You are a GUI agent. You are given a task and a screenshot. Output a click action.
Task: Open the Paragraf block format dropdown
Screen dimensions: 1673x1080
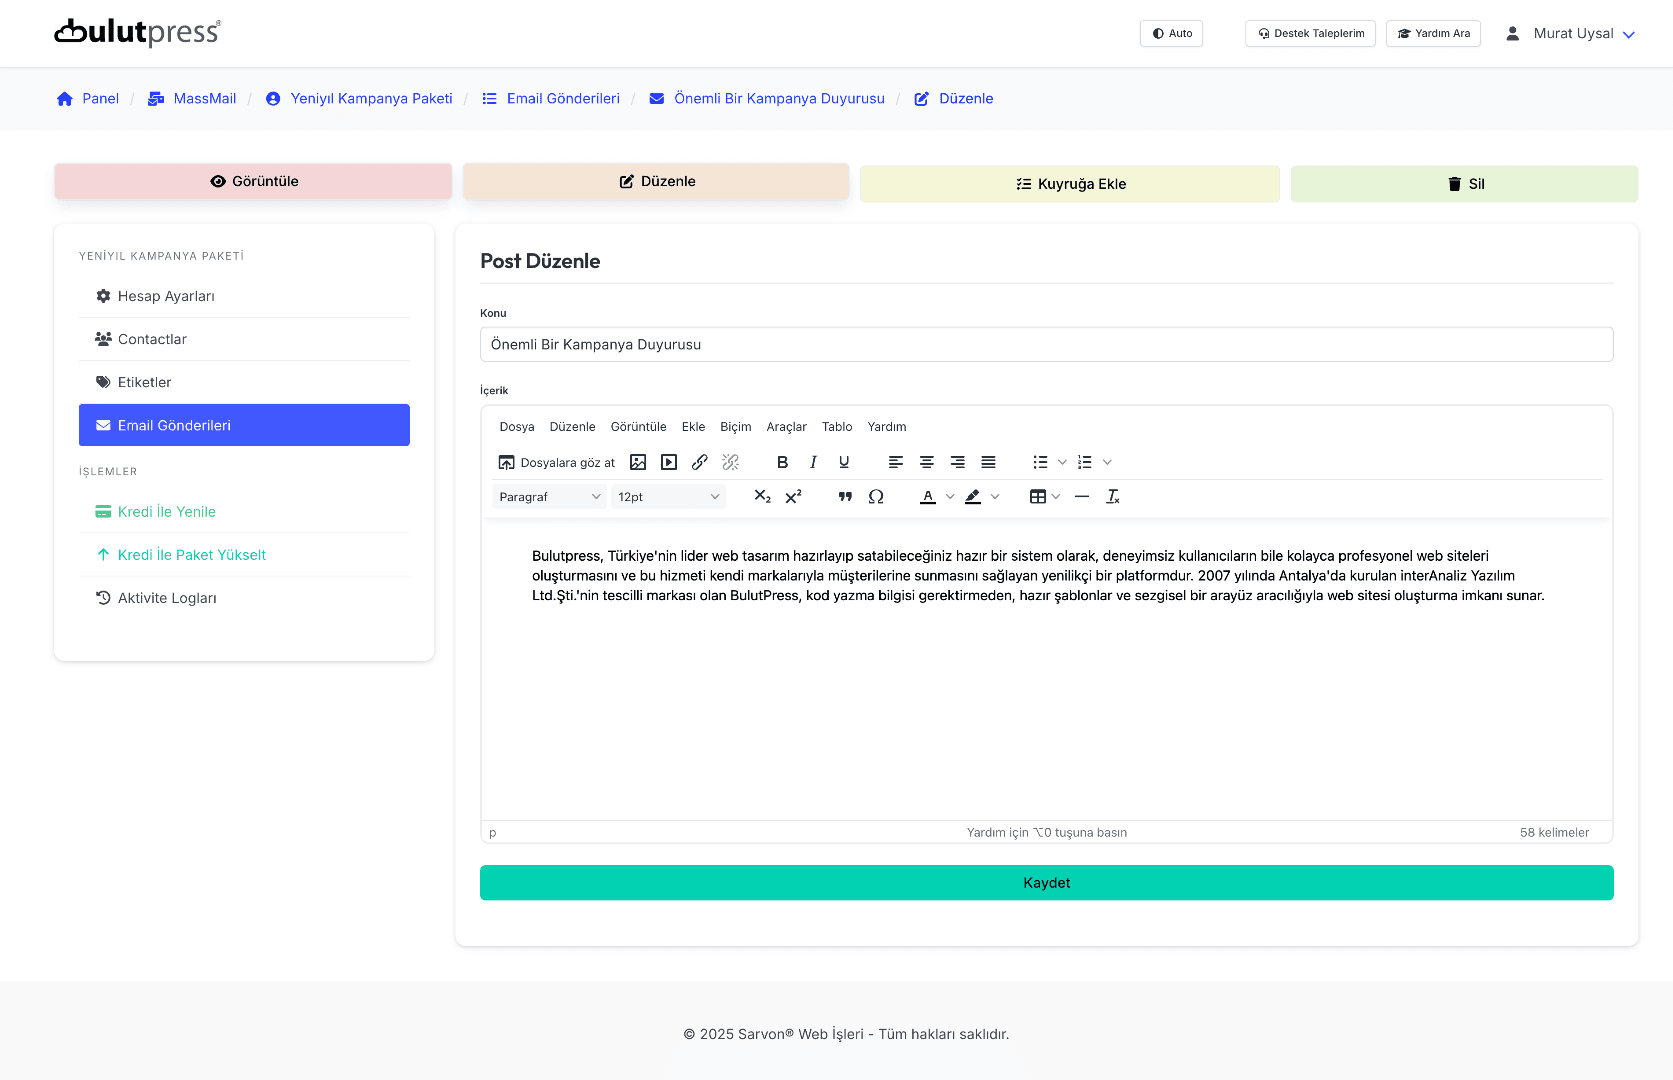(x=549, y=497)
